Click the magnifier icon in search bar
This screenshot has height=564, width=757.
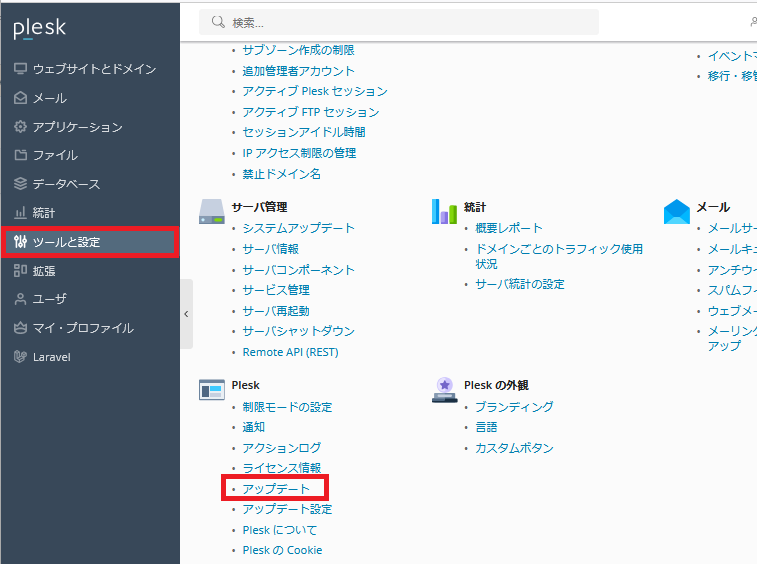(218, 22)
